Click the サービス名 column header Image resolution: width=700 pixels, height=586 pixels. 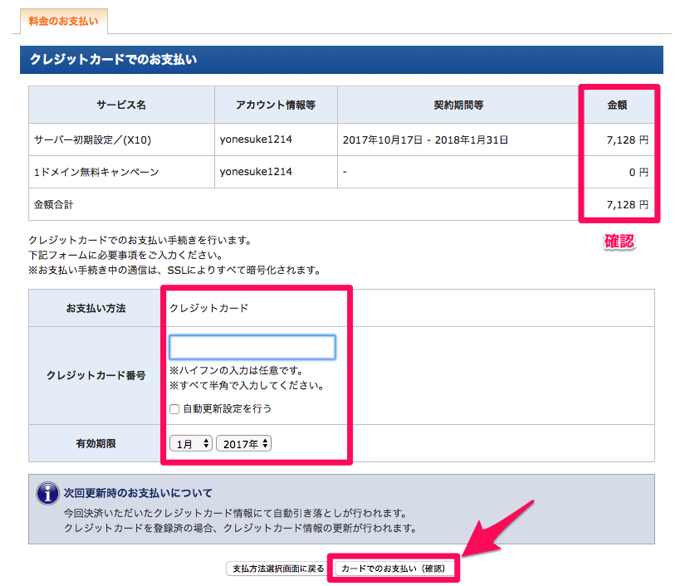tap(122, 104)
